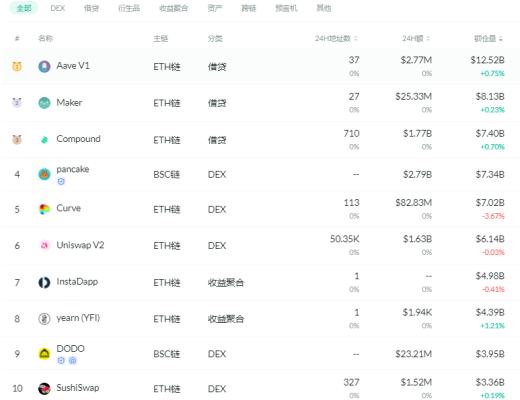The image size is (520, 400).
Task: Click the $7.34B locked value for pancake
Action: pyautogui.click(x=490, y=174)
